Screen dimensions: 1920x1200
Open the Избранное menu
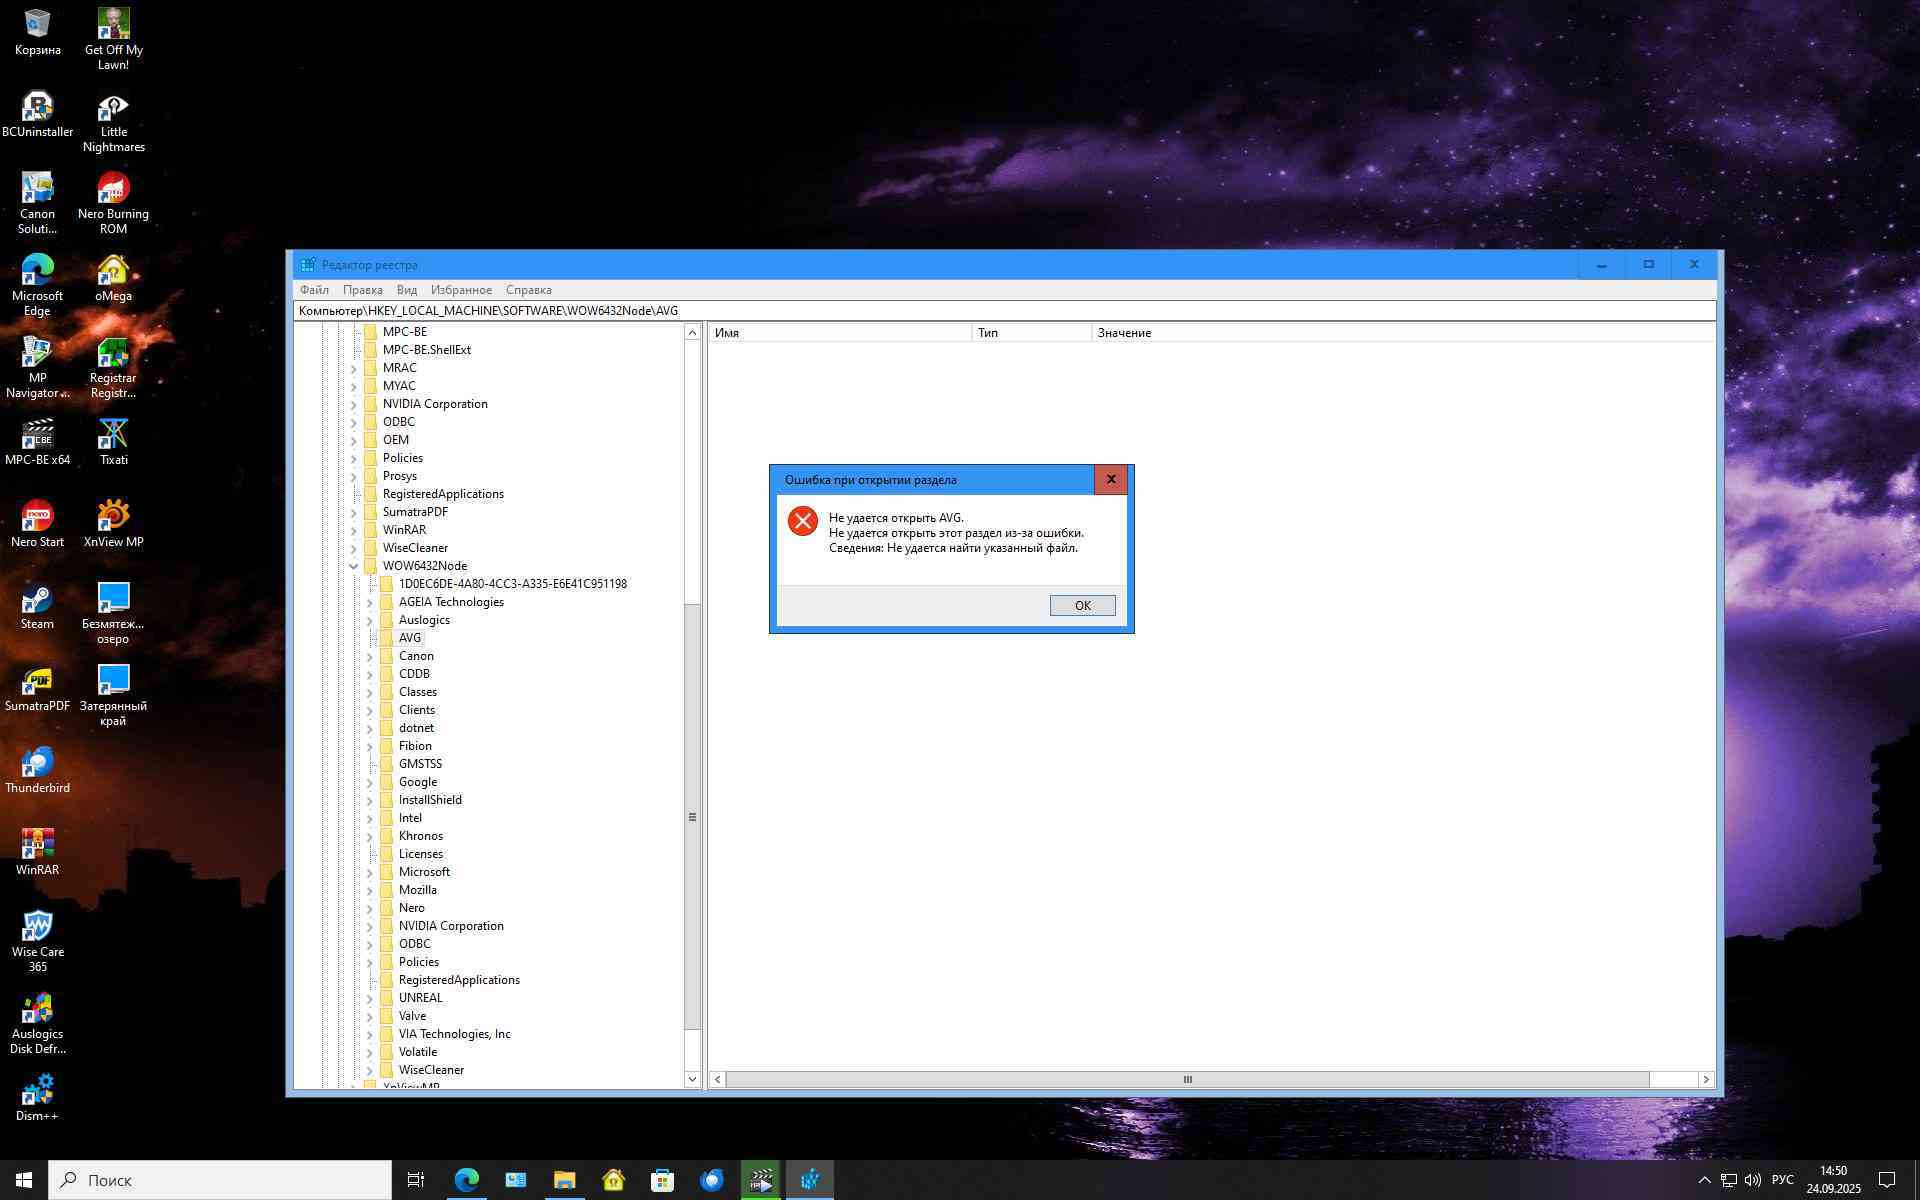pos(461,290)
